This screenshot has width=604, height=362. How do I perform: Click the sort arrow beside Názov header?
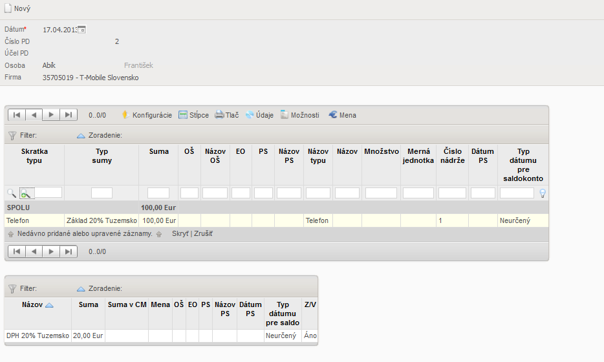tap(49, 305)
